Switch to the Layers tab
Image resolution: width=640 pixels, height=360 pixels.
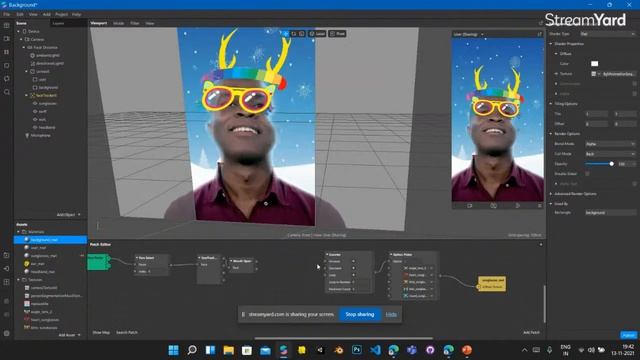58,23
